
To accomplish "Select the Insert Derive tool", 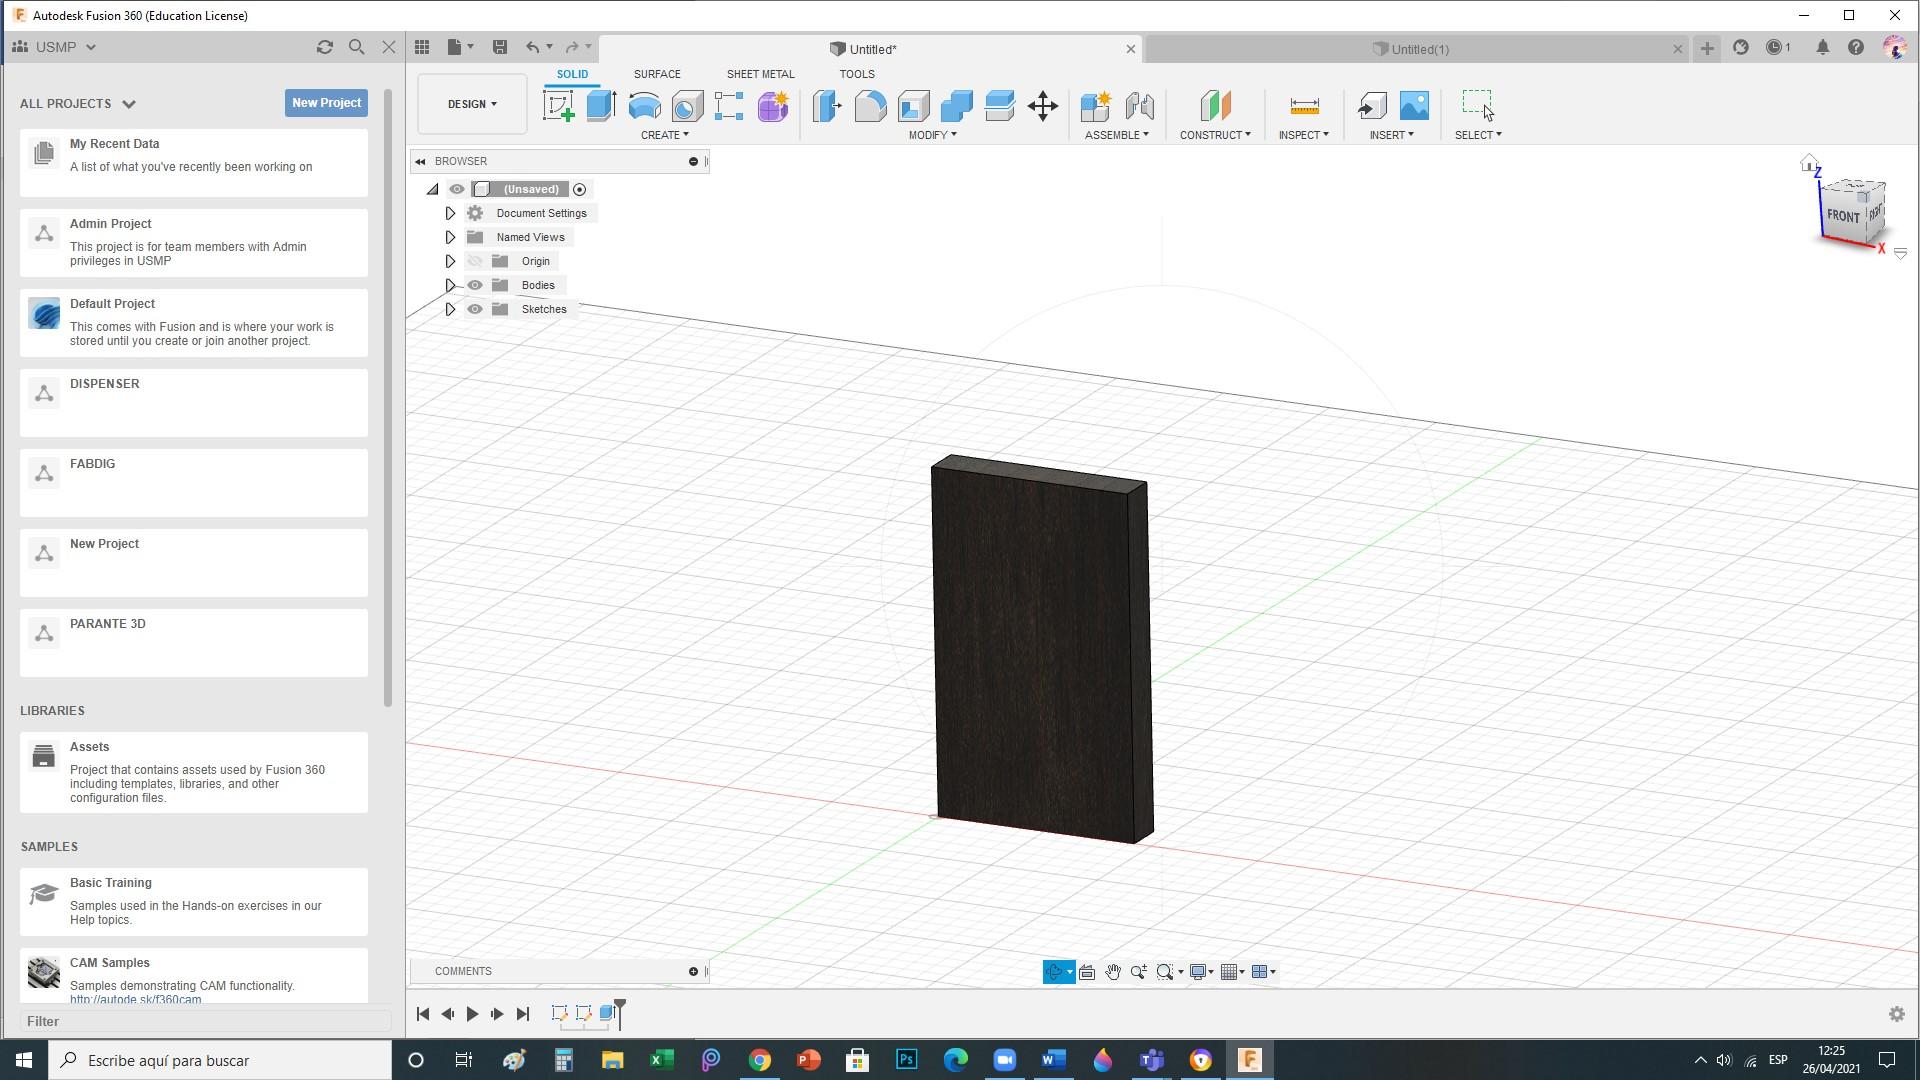I will pyautogui.click(x=1372, y=106).
